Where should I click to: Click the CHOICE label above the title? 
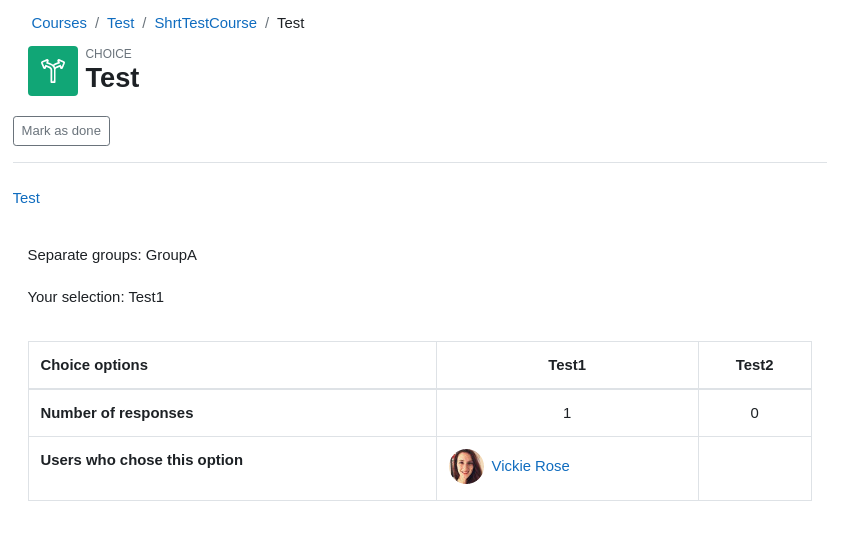click(x=108, y=54)
